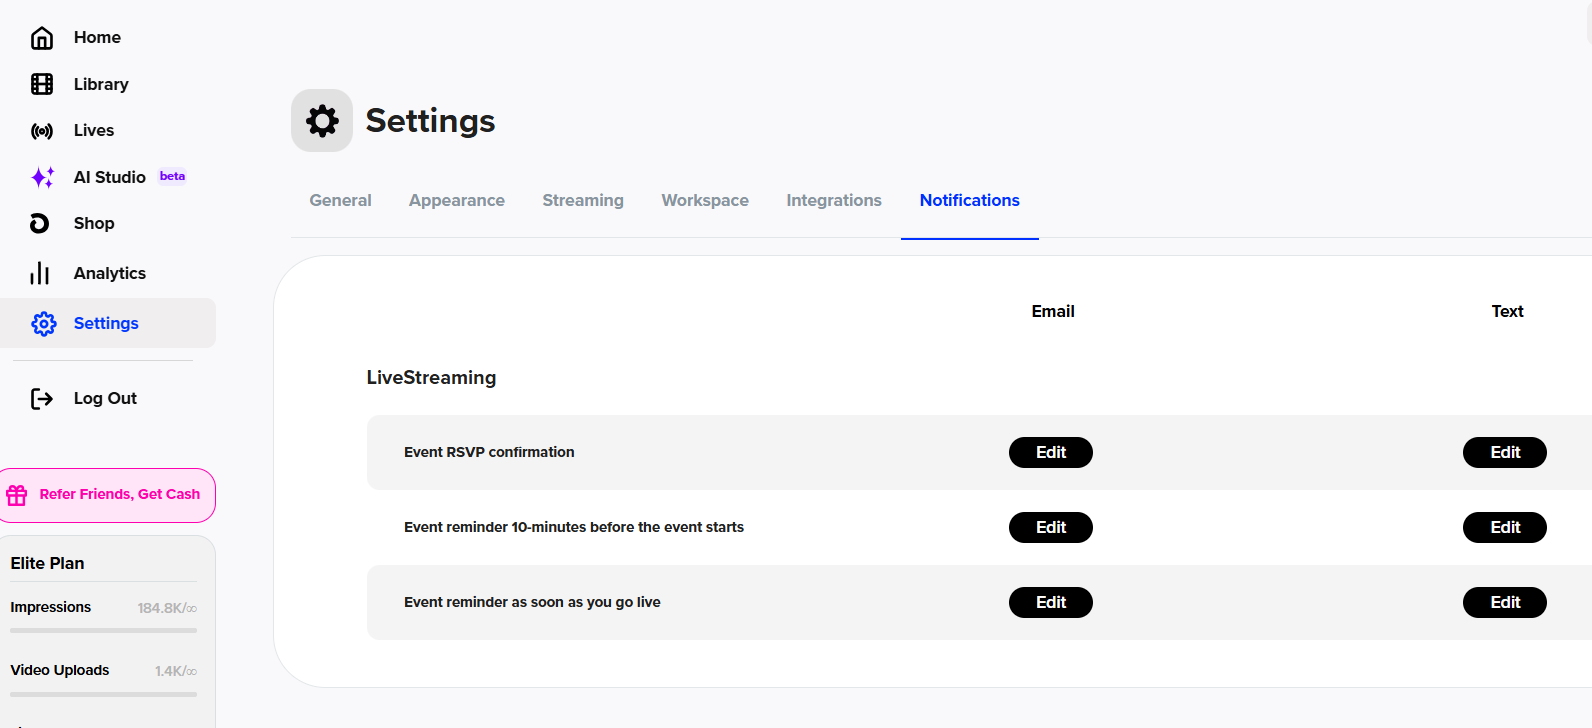Edit Text for the go-live reminder
Viewport: 1592px width, 728px height.
1504,602
